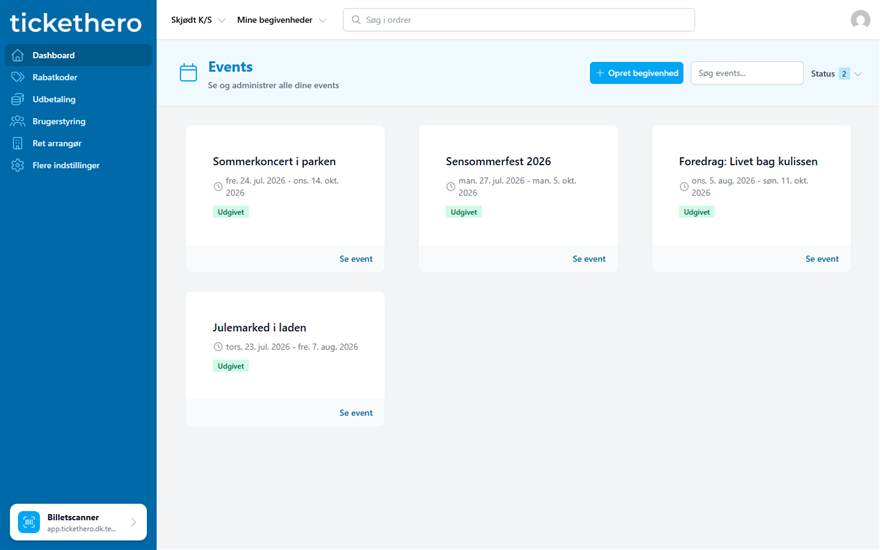Click the clock icon on Foredrag card

click(x=684, y=186)
